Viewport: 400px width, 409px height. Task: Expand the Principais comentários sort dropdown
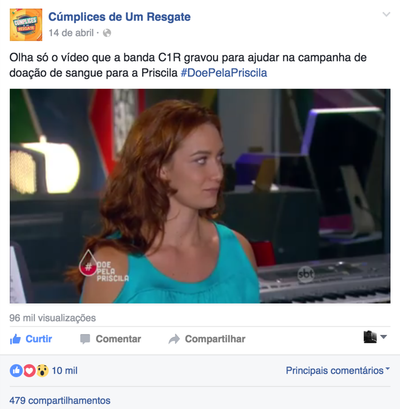[x=337, y=370]
